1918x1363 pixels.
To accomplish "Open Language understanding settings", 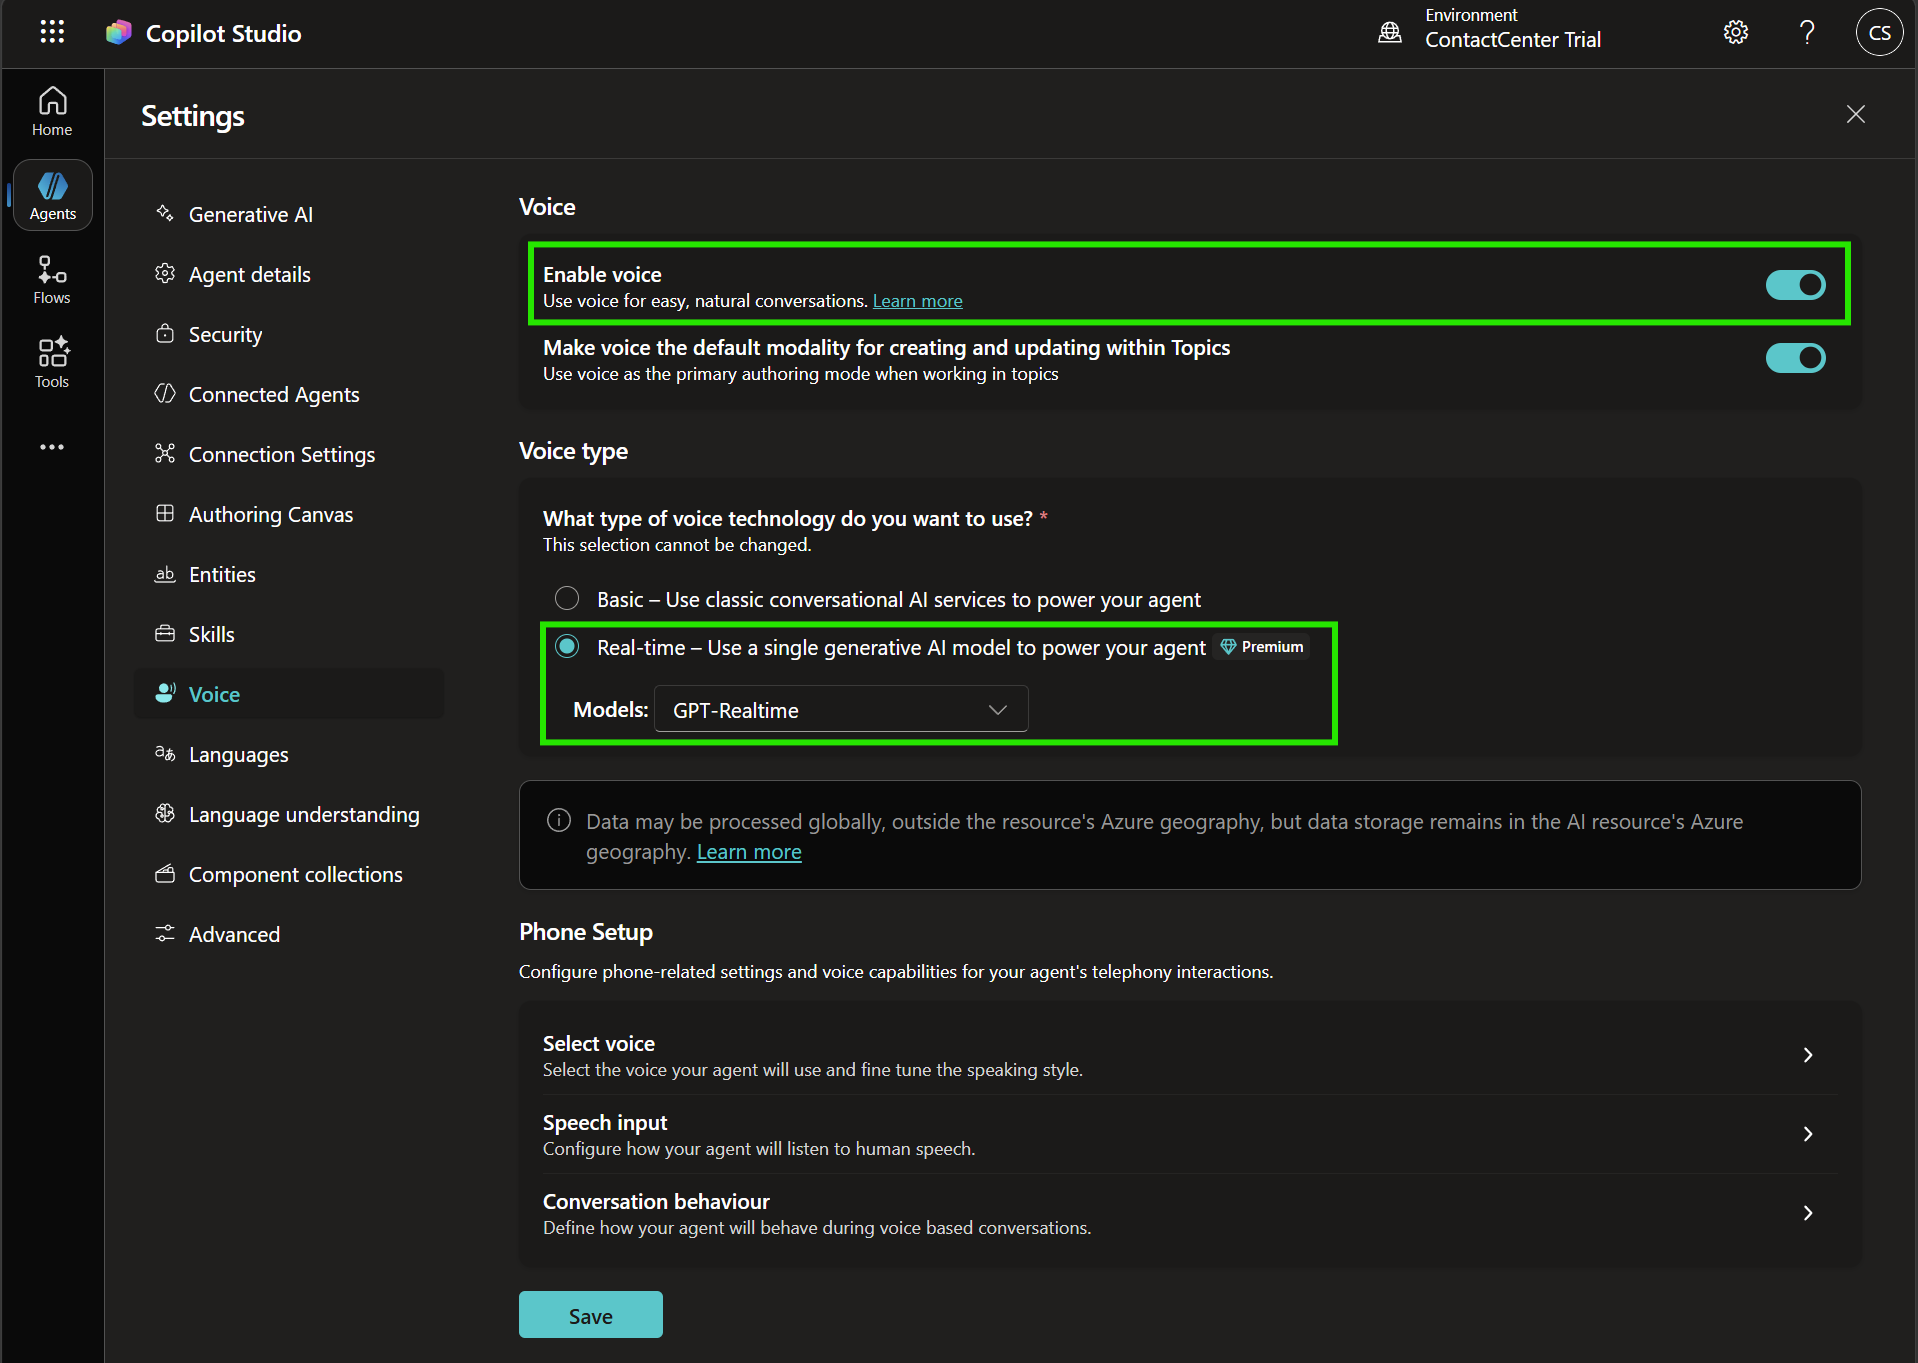I will [x=289, y=814].
